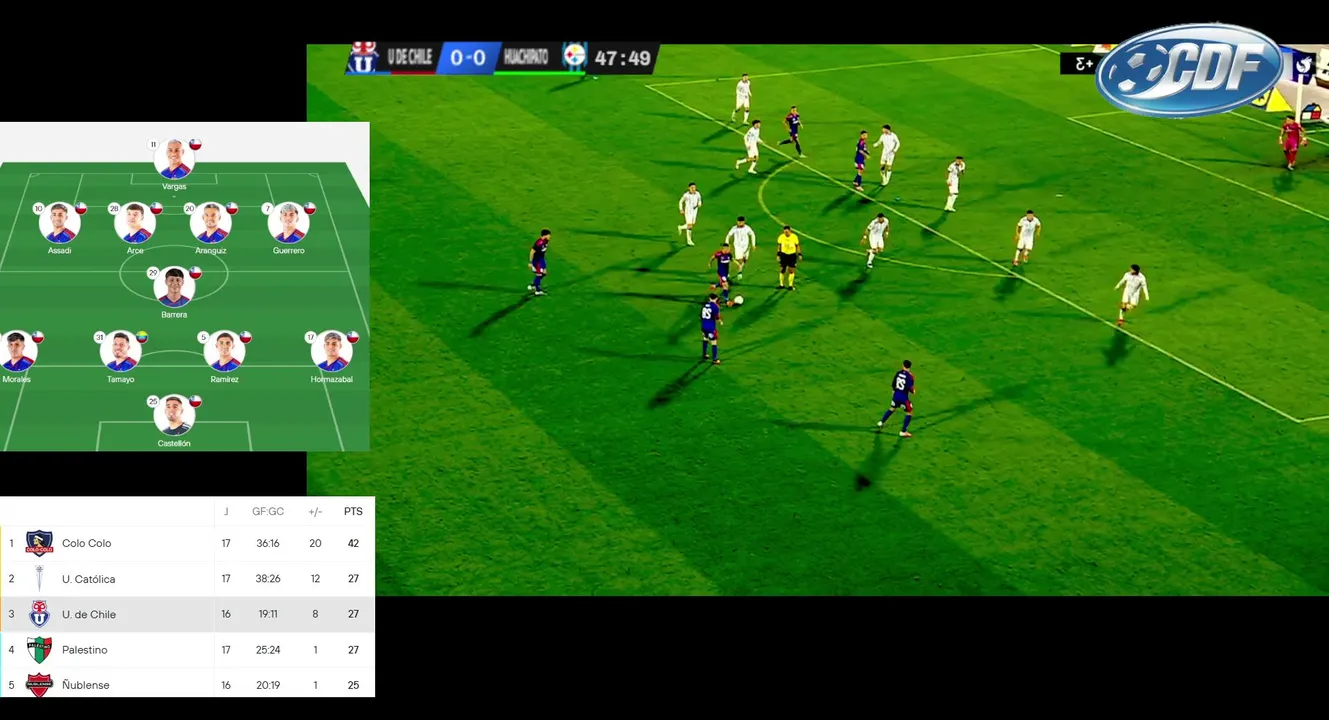Open Tamayo's player photo
Viewport: 1329px width, 720px height.
pos(121,352)
